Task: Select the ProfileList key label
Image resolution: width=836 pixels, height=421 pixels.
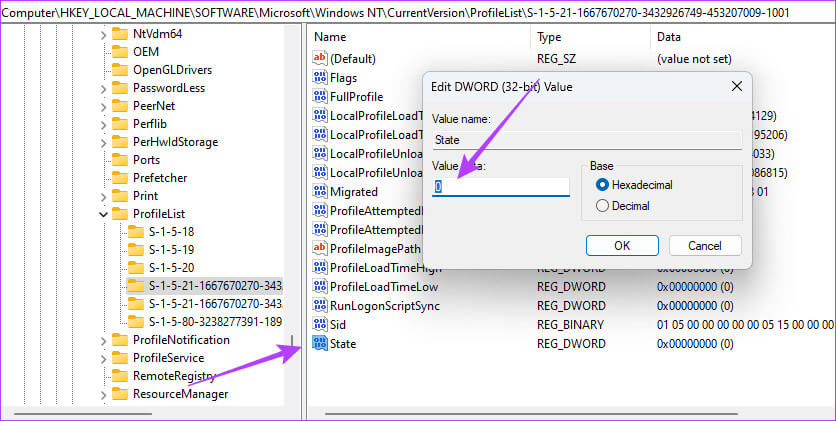Action: [159, 214]
